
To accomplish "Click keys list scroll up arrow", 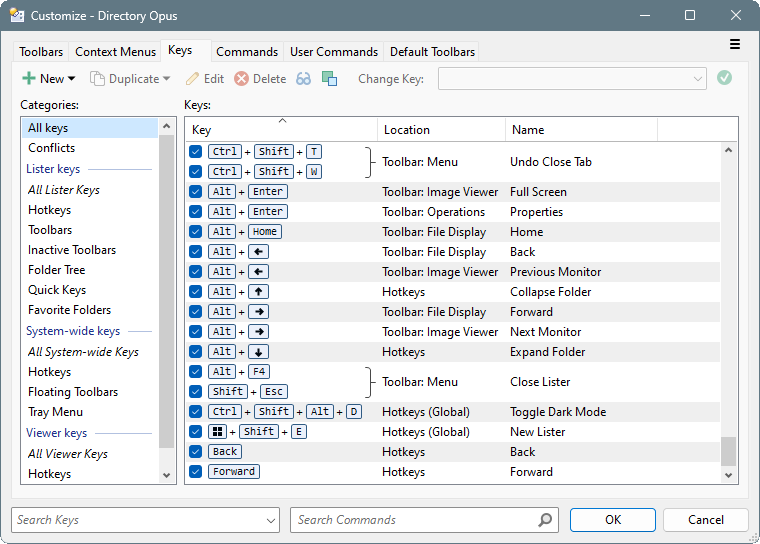I will click(728, 150).
